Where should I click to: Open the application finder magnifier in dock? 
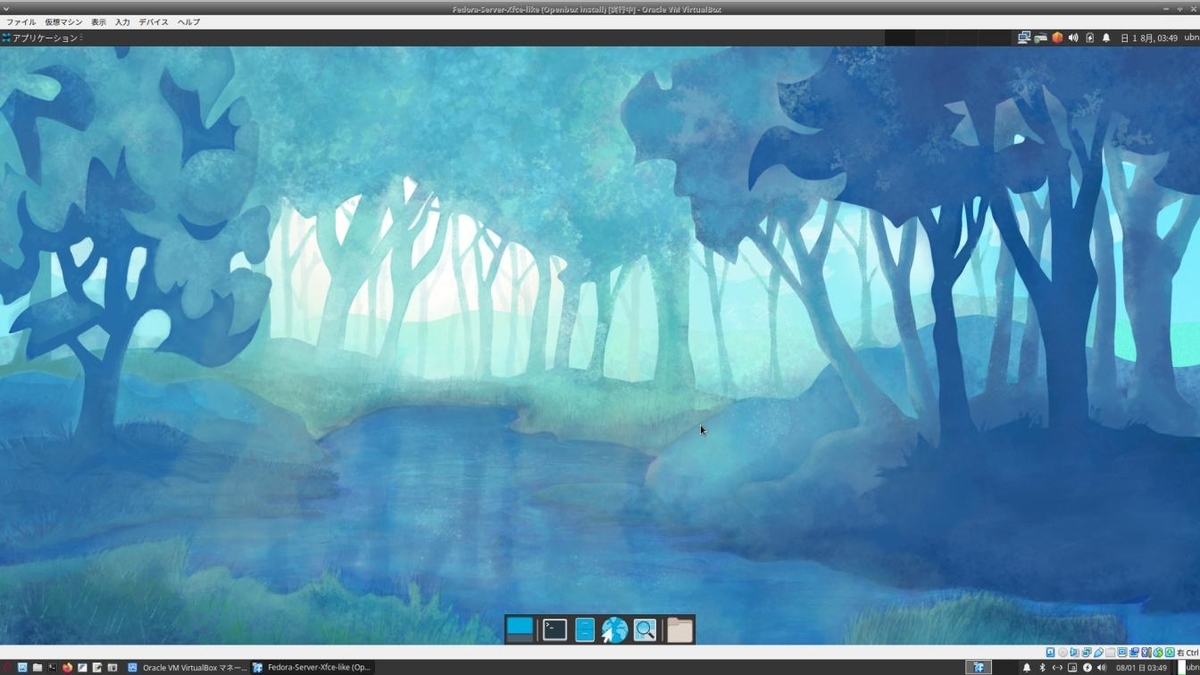pyautogui.click(x=645, y=629)
